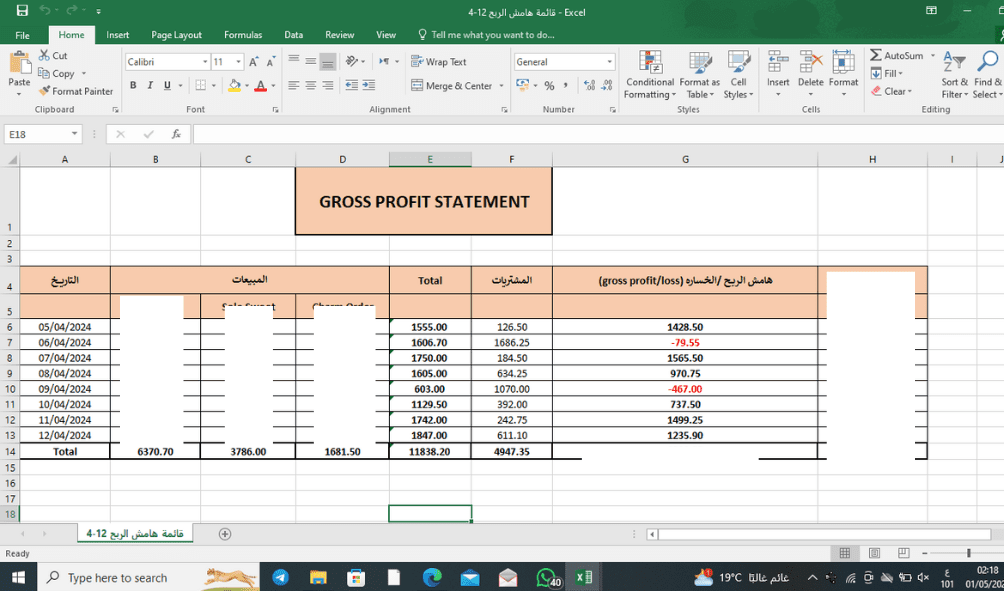Switch to Page Layout view in status bar
The width and height of the screenshot is (1004, 591).
click(x=874, y=553)
